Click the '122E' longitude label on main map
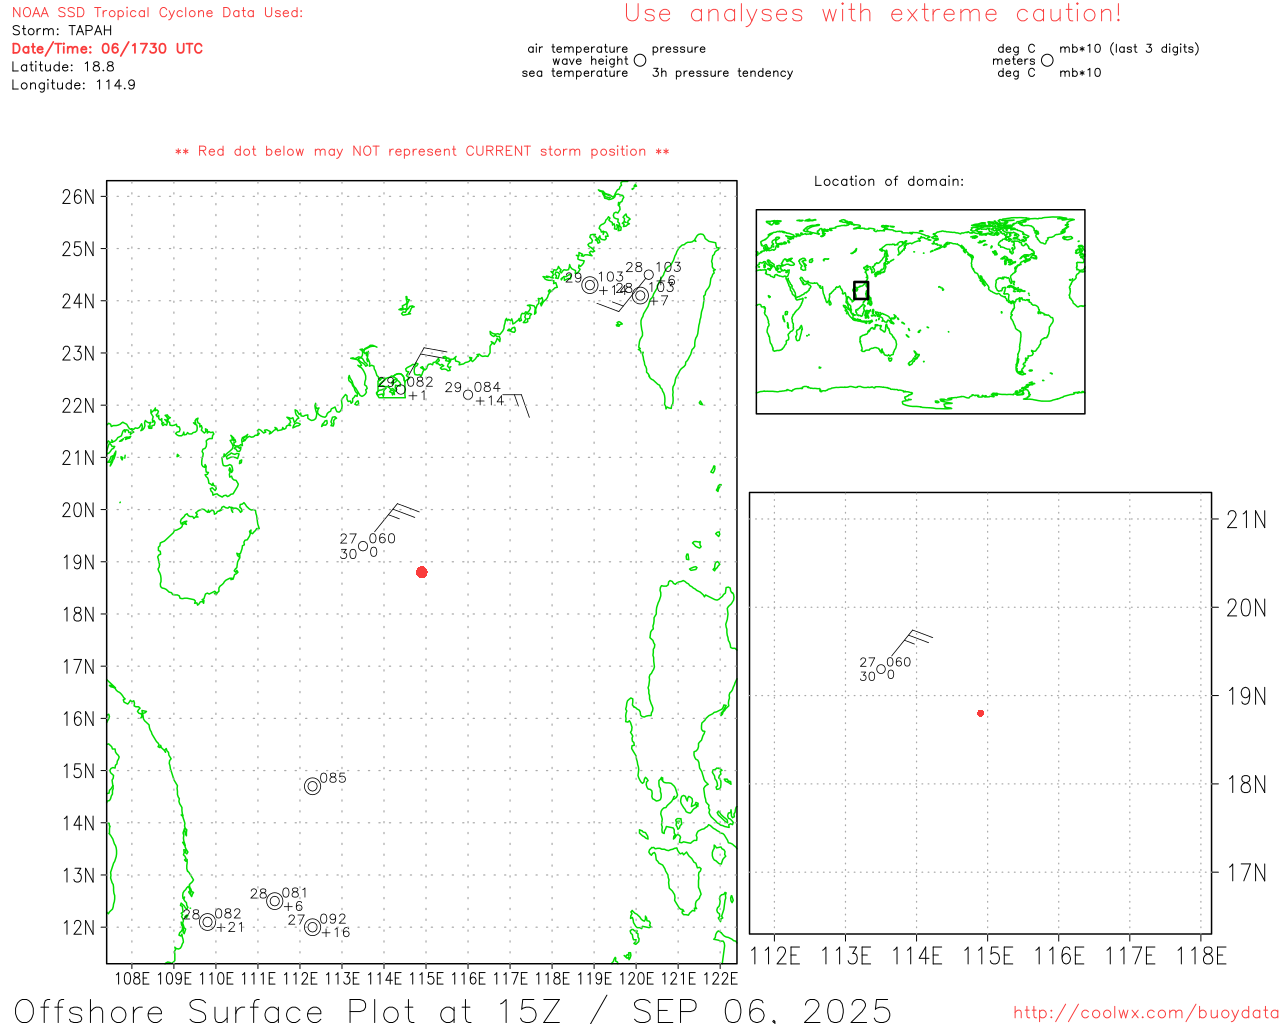The width and height of the screenshot is (1280, 1024). (720, 979)
